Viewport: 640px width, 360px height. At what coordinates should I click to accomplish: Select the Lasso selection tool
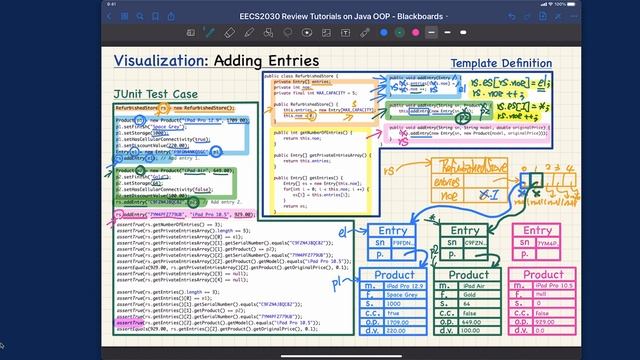point(288,33)
